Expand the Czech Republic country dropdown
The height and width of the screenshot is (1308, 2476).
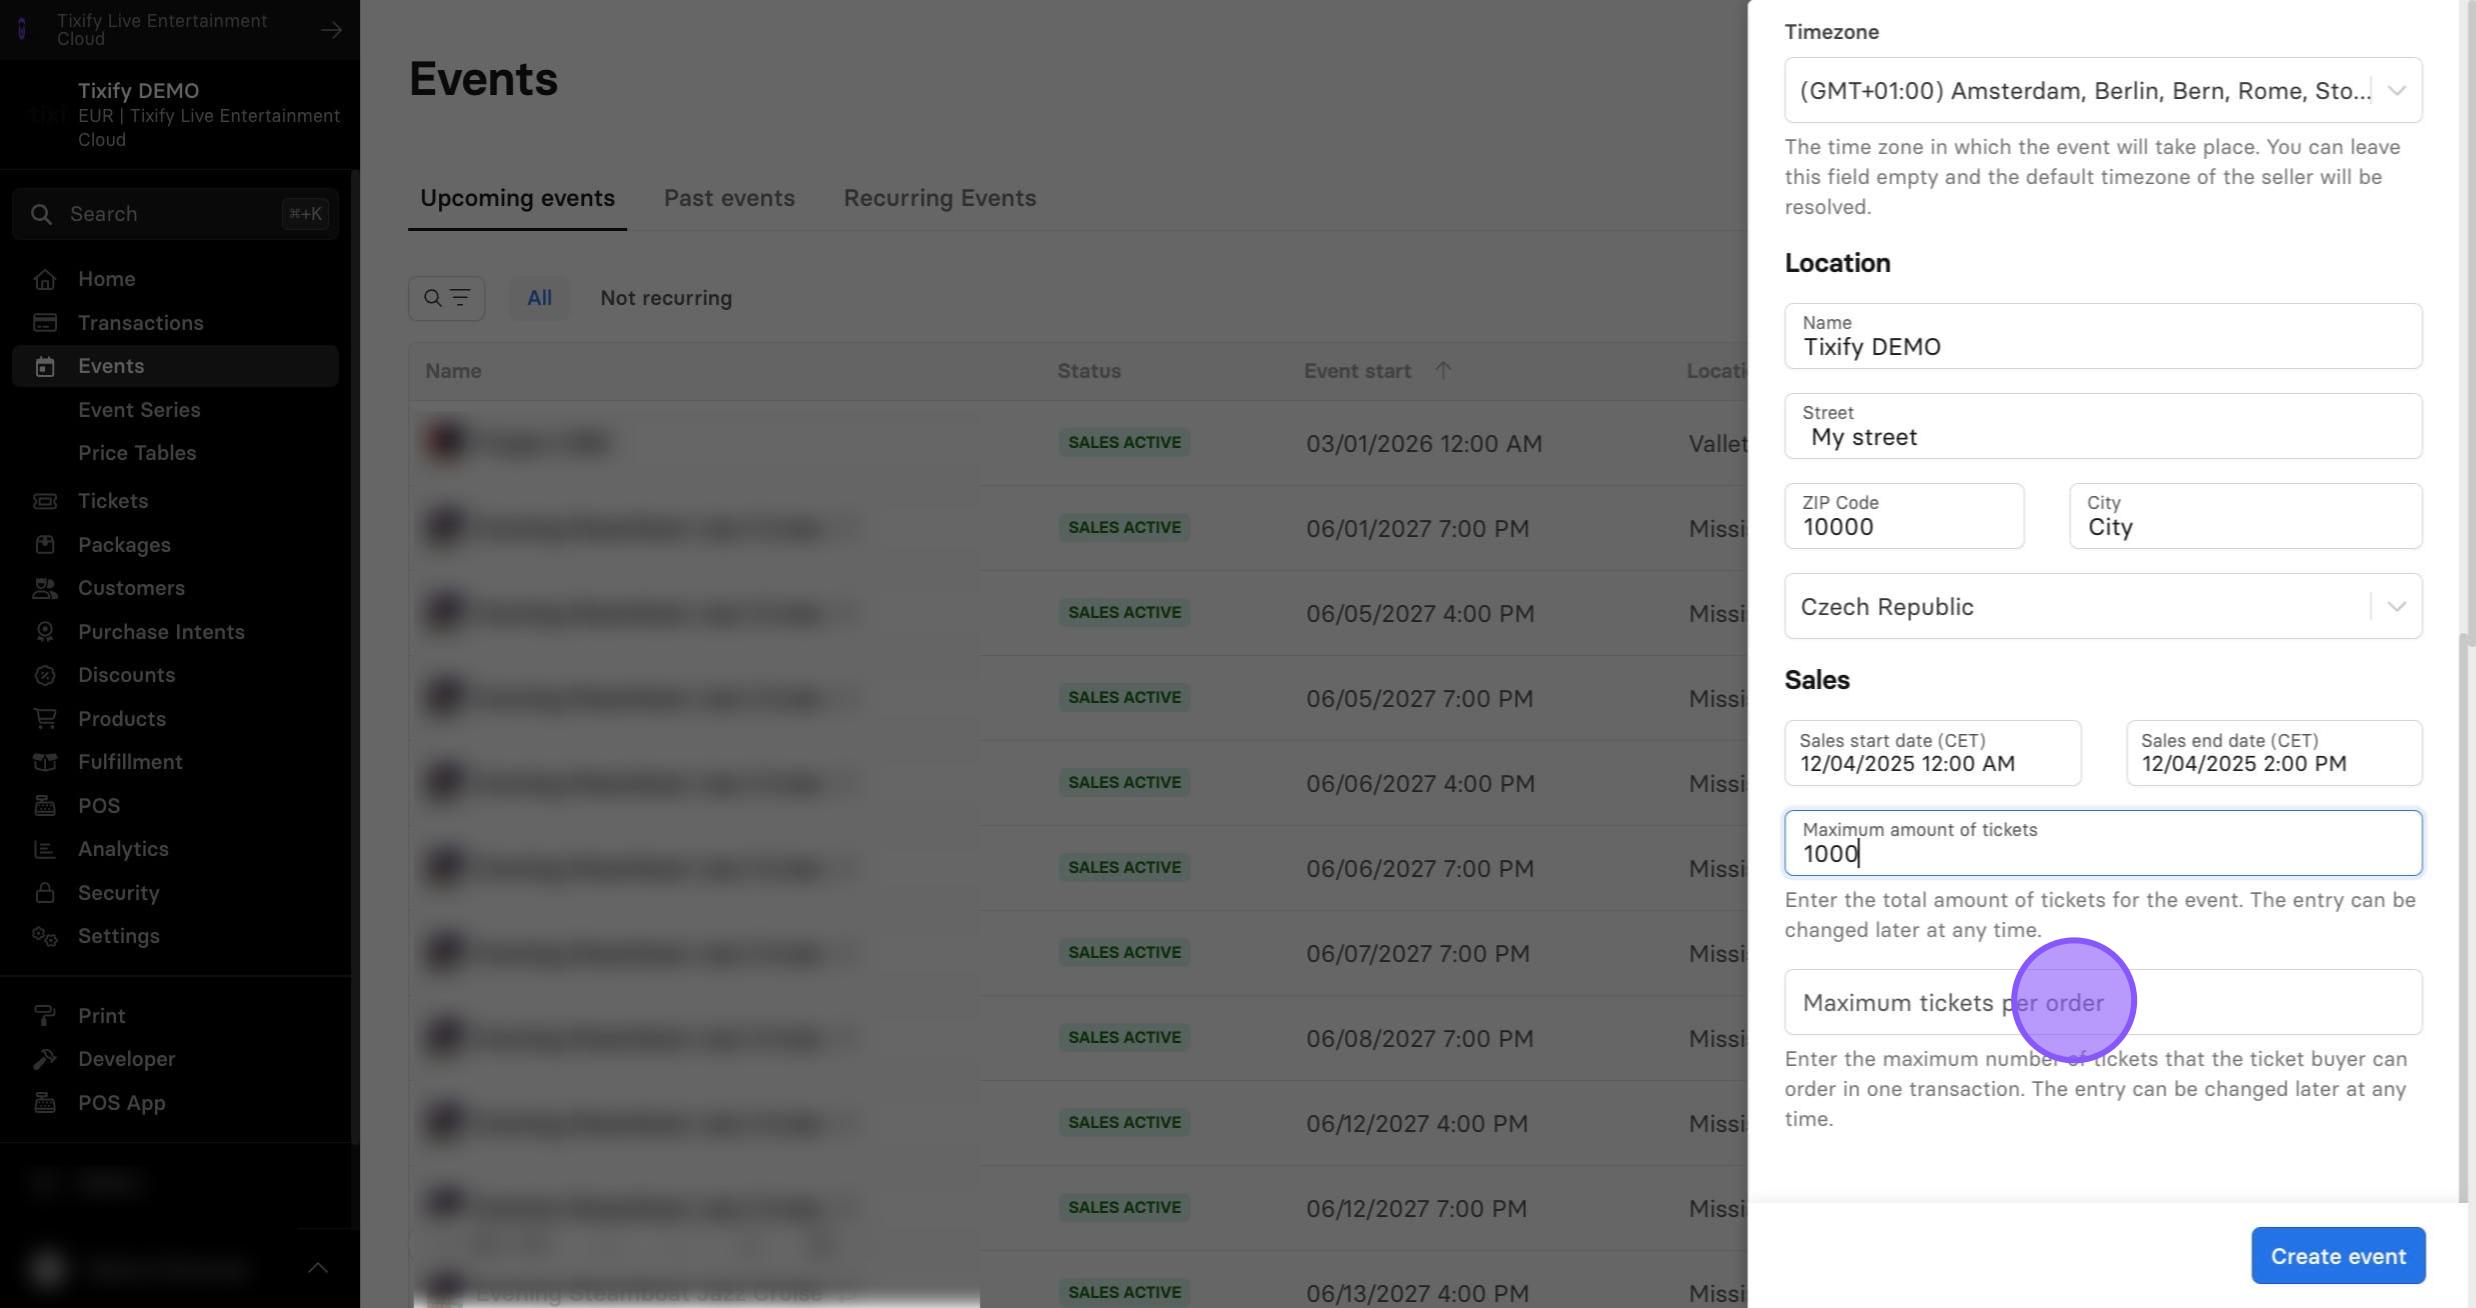pyautogui.click(x=2103, y=606)
